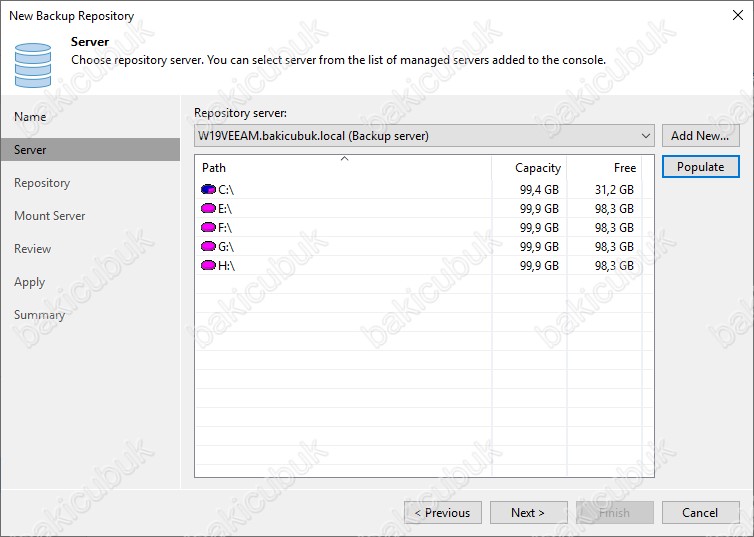754x537 pixels.
Task: Click the disabled Finish button
Action: point(615,513)
